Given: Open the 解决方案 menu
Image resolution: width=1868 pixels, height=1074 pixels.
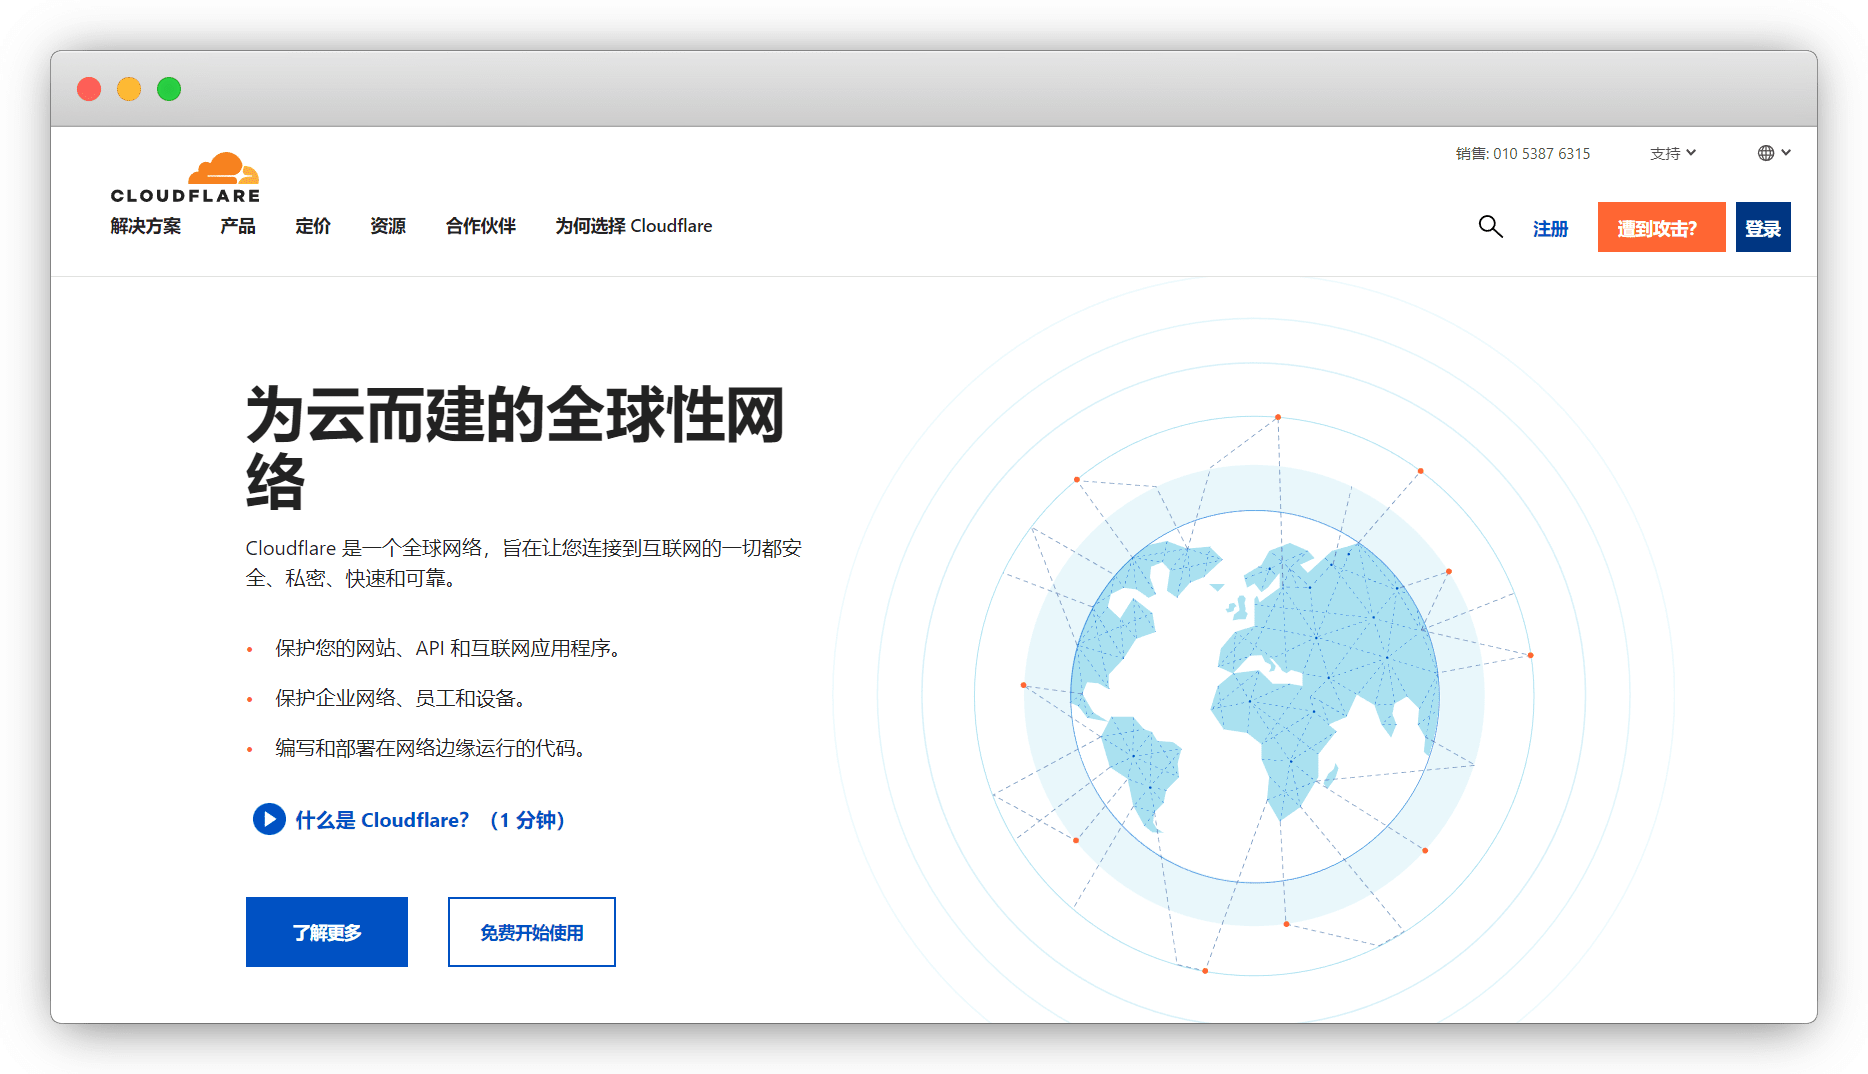Looking at the screenshot, I should (x=146, y=226).
